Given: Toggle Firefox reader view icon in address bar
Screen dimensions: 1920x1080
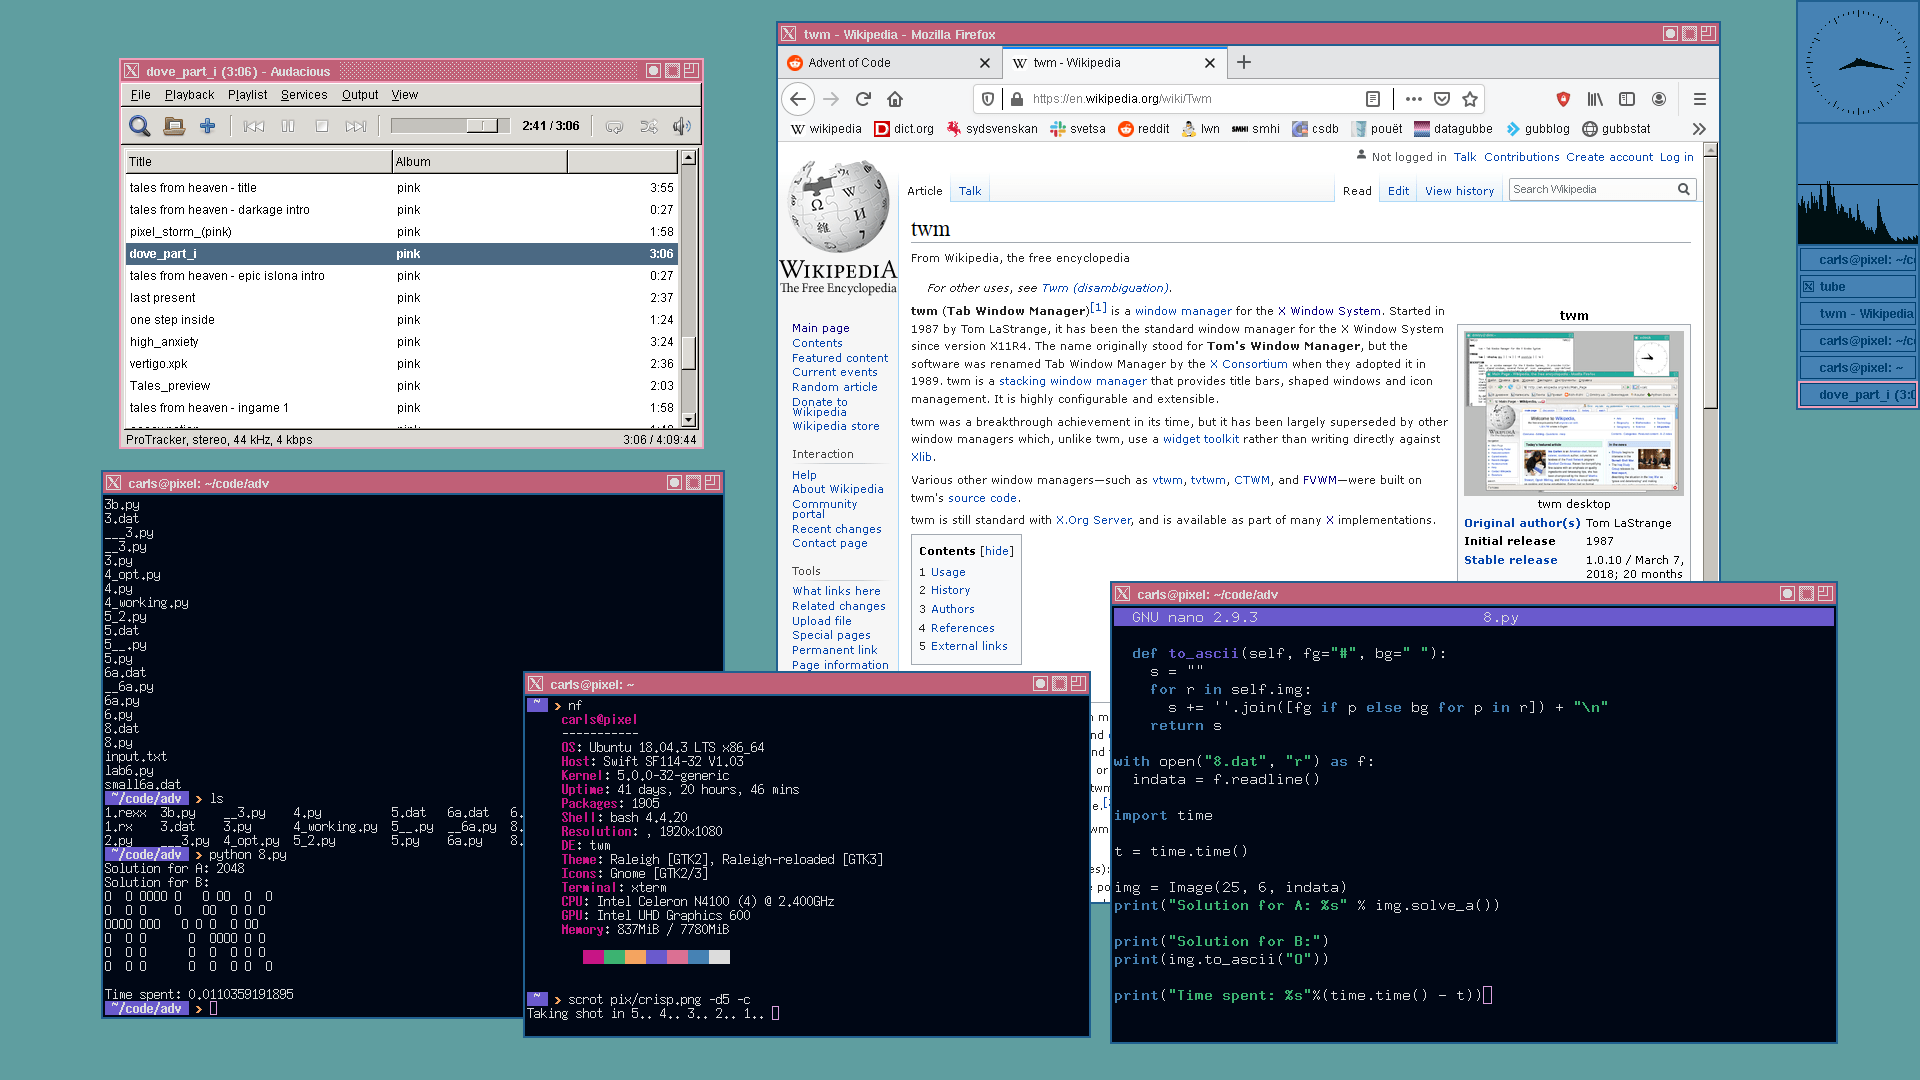Looking at the screenshot, I should [x=1373, y=99].
